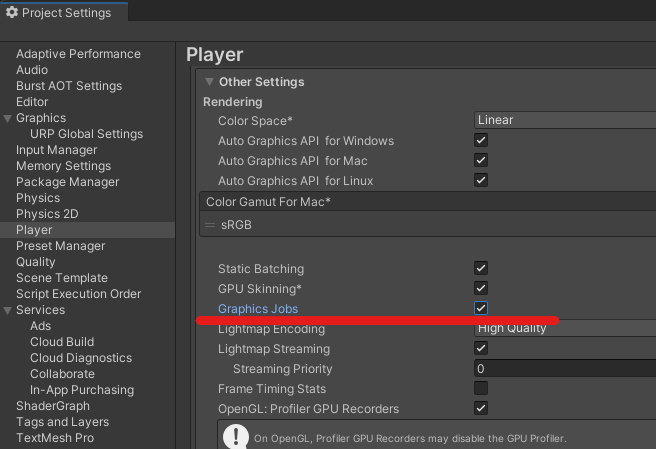The width and height of the screenshot is (656, 449).
Task: Click the Static Batching label
Action: coord(261,269)
